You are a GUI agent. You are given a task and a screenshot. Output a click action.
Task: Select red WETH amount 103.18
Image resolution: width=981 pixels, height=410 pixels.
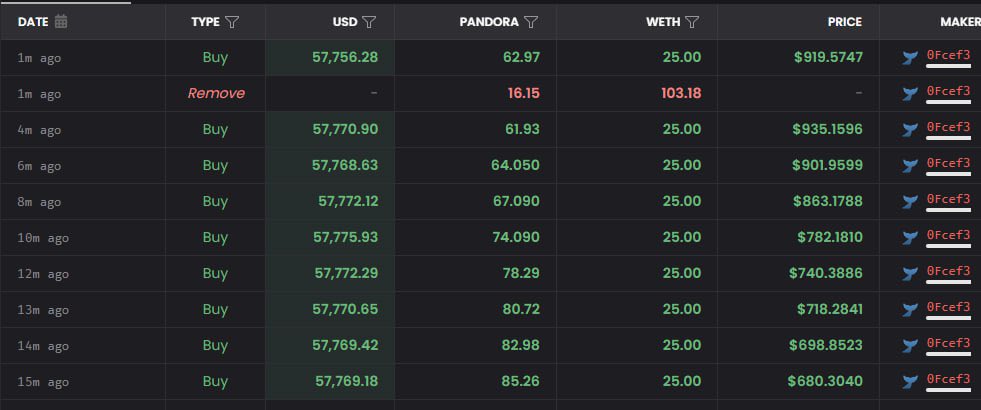tap(681, 94)
